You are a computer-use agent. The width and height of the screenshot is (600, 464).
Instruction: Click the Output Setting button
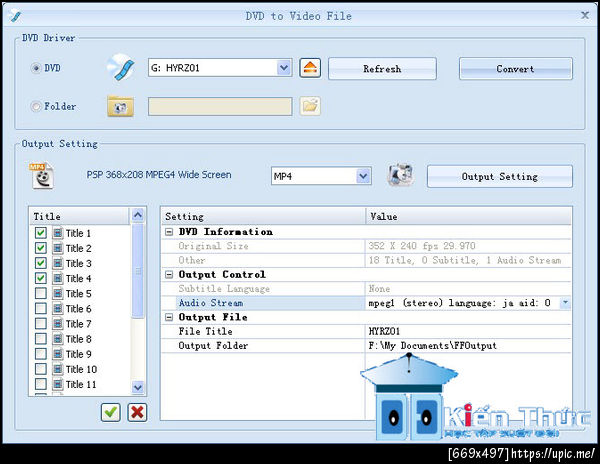(x=500, y=176)
